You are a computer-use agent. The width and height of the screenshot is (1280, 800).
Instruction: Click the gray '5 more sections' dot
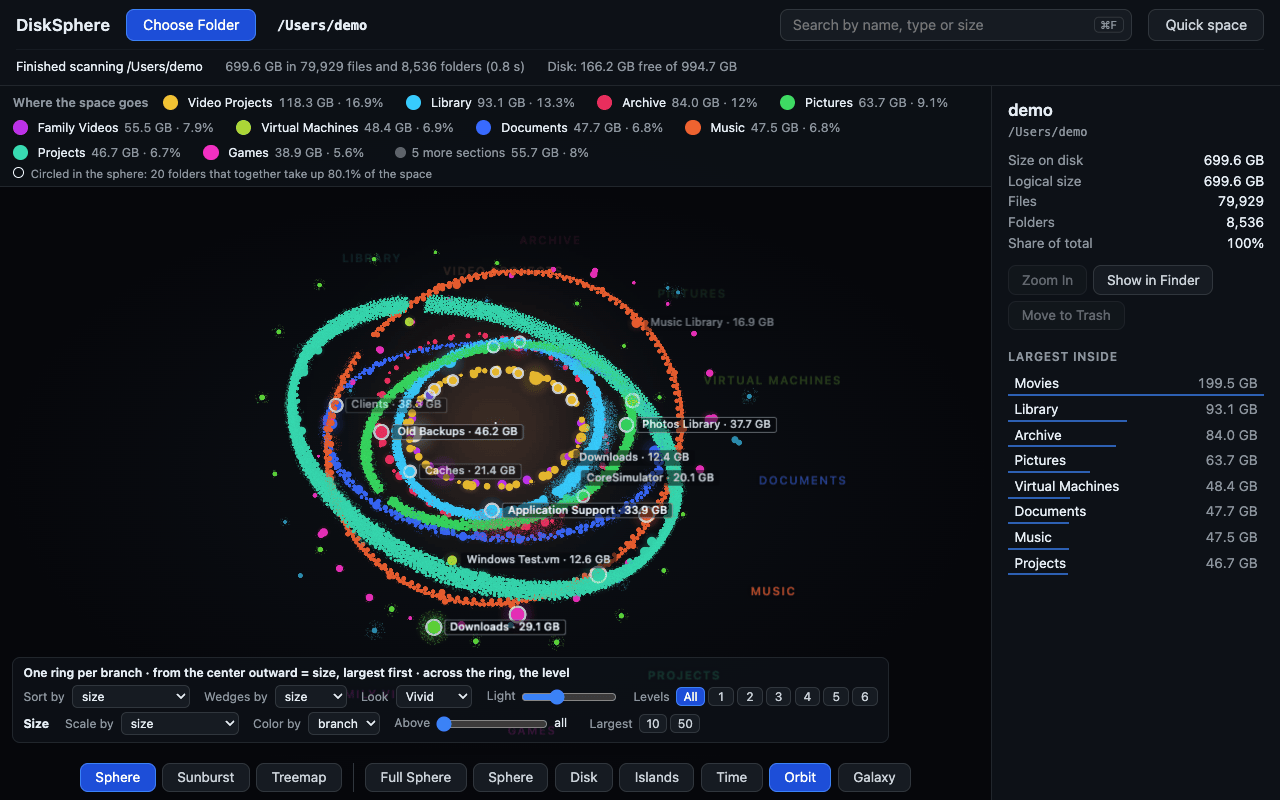tap(401, 153)
